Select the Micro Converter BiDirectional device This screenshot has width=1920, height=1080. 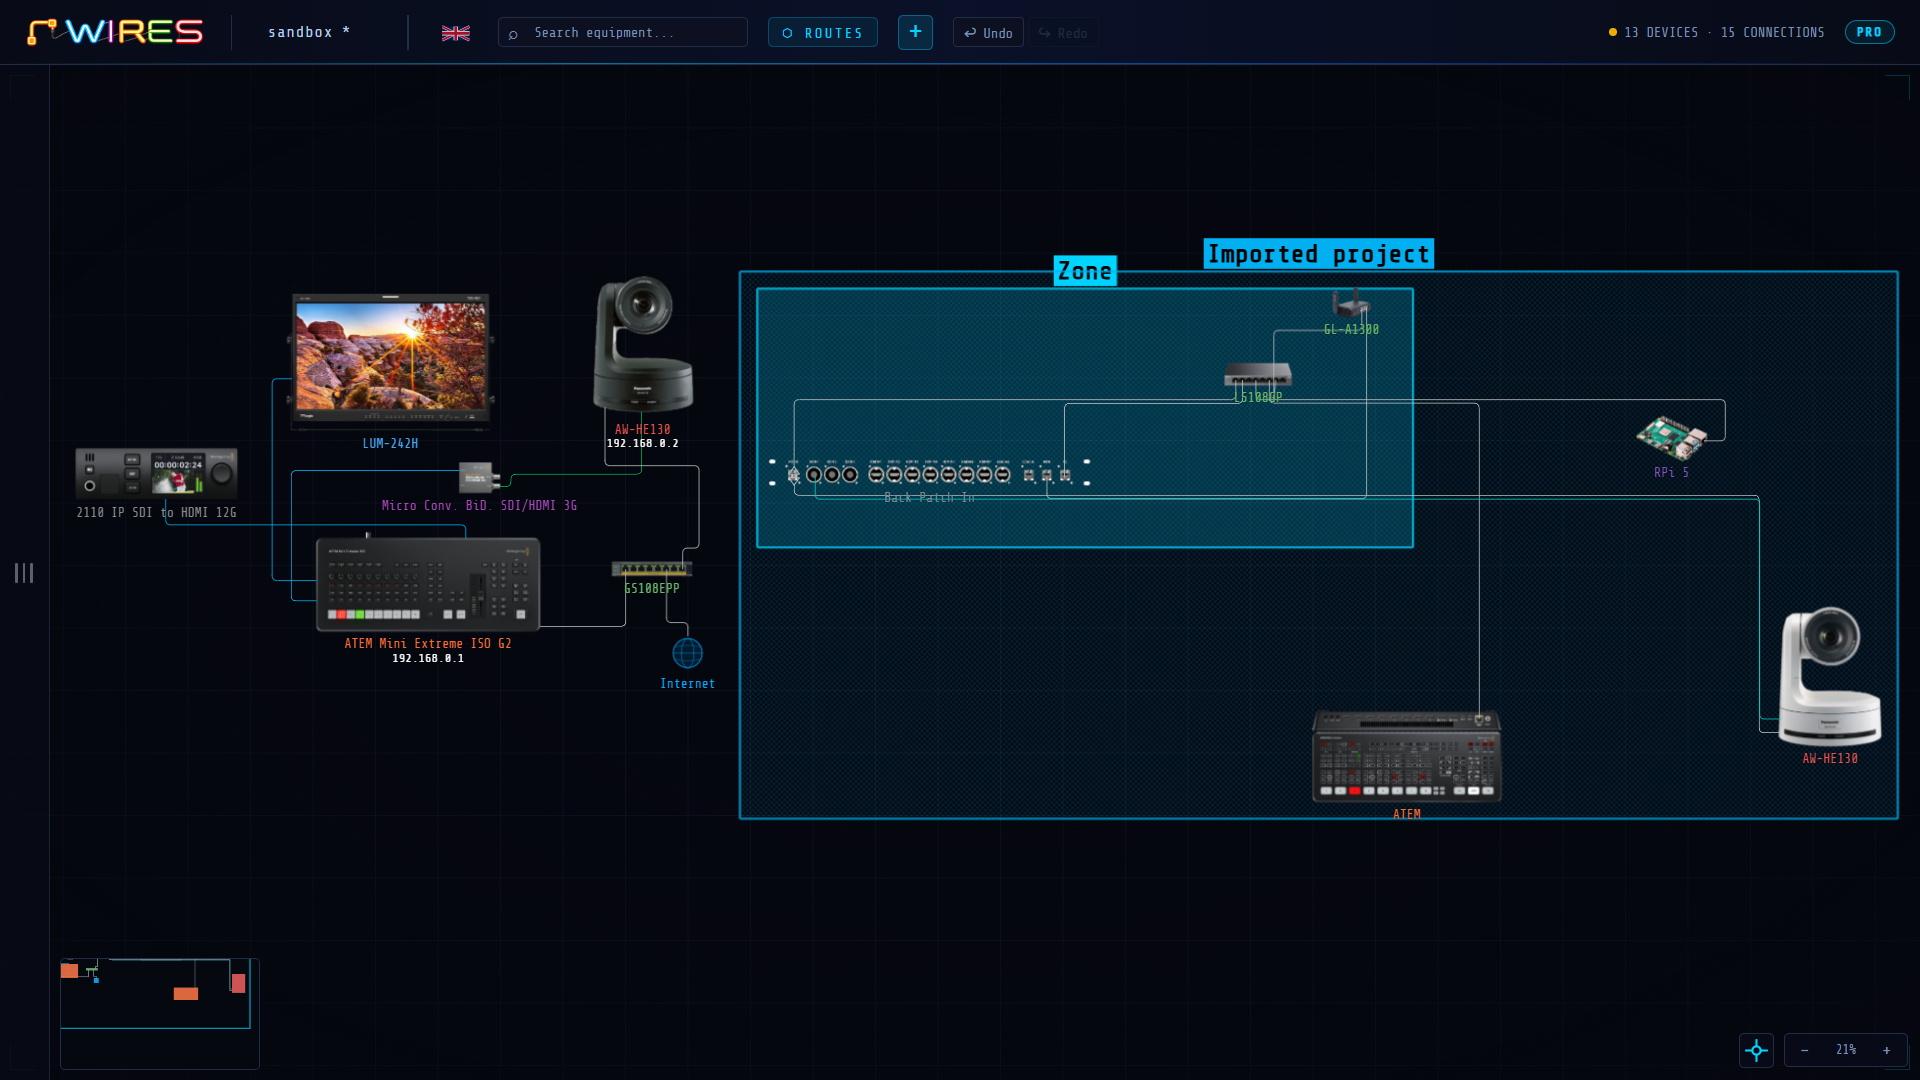click(x=479, y=477)
